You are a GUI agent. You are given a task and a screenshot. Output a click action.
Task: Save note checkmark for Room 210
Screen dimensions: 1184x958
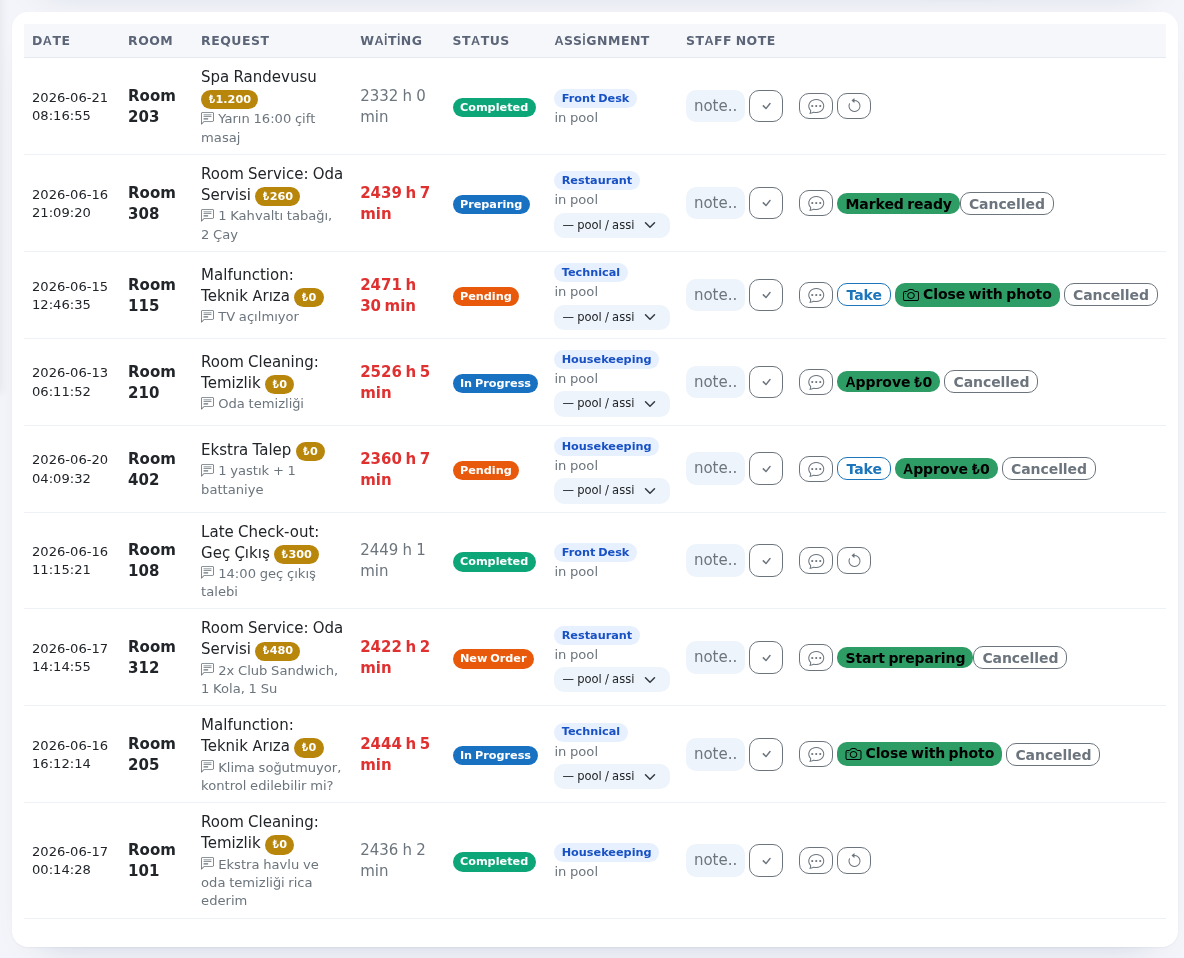[766, 382]
